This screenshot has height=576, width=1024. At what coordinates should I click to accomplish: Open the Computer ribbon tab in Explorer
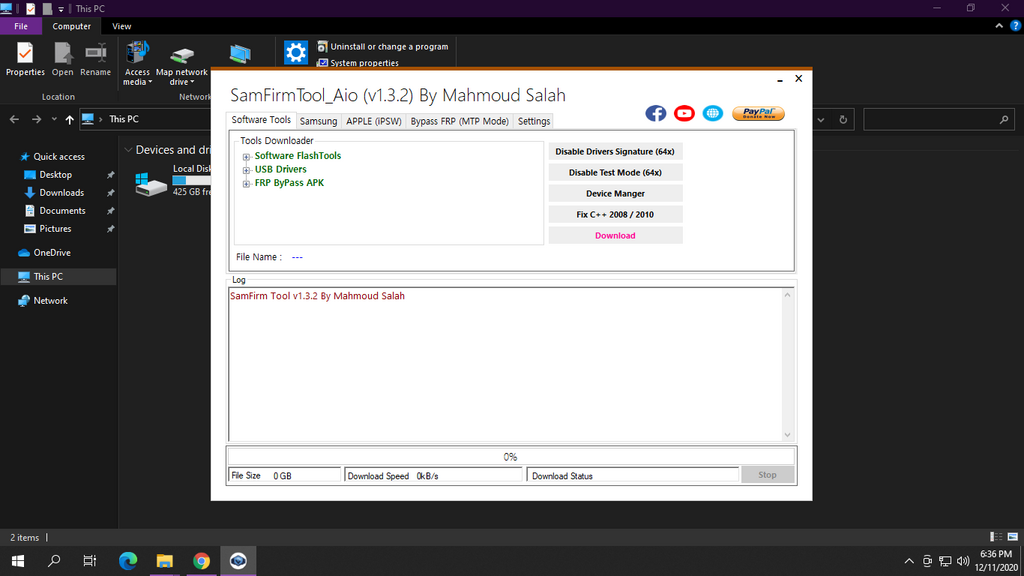tap(71, 26)
